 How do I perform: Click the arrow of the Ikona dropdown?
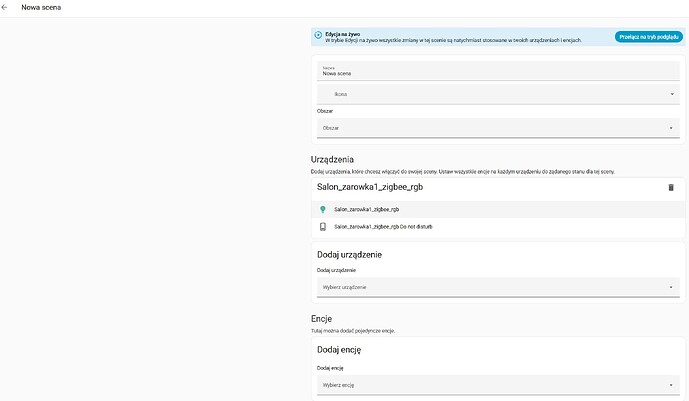pos(671,94)
